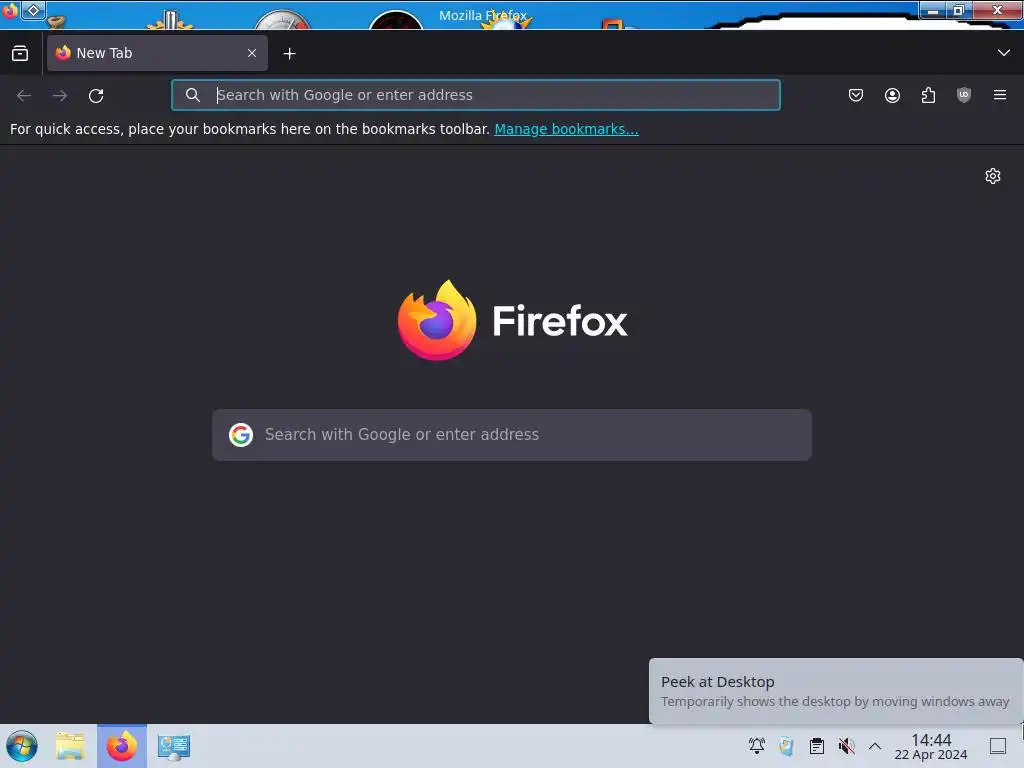
Task: Open the Firefox account menu
Action: (892, 95)
